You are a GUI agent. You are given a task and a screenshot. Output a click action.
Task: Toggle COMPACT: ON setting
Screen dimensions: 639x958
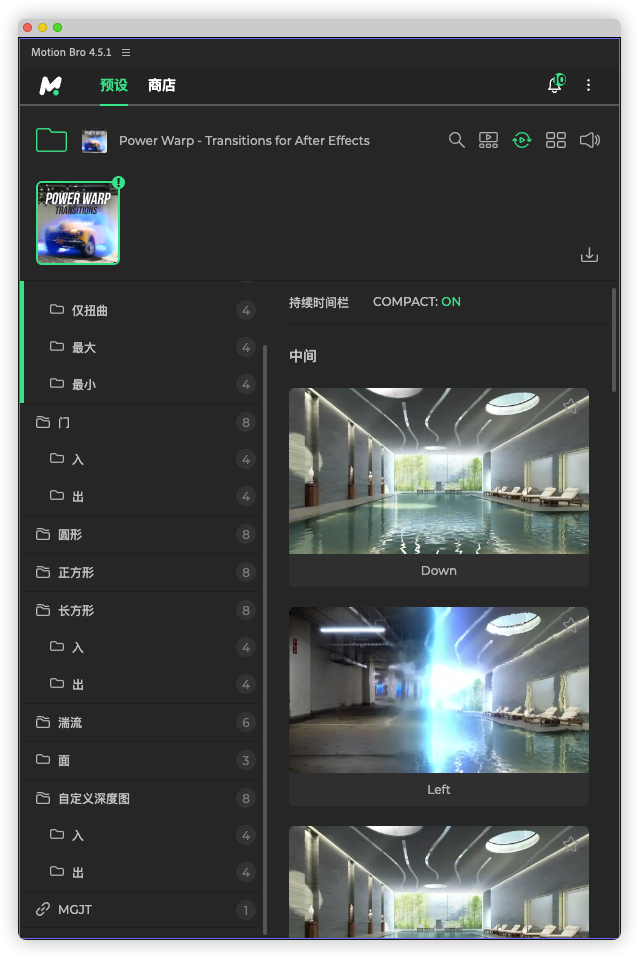click(x=417, y=302)
